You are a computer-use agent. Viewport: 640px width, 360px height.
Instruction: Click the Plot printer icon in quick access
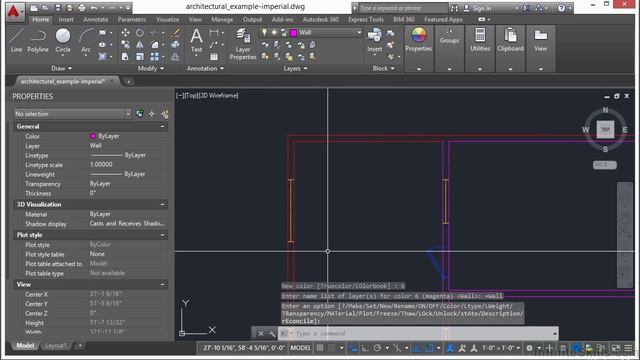(82, 8)
